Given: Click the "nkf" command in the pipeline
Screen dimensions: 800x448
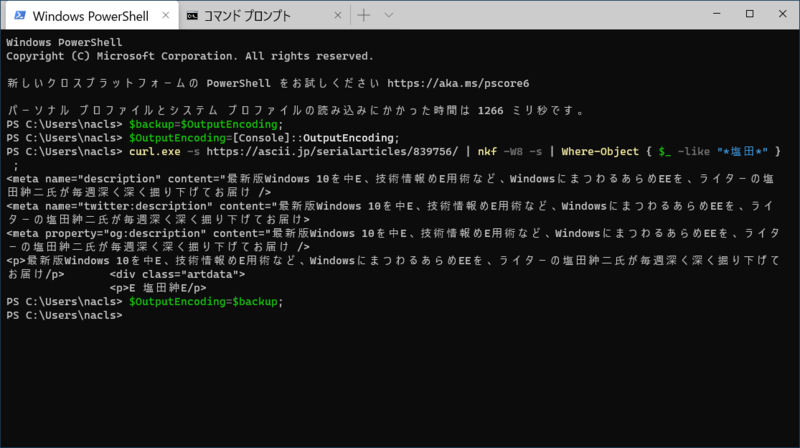Looking at the screenshot, I should tap(487, 152).
